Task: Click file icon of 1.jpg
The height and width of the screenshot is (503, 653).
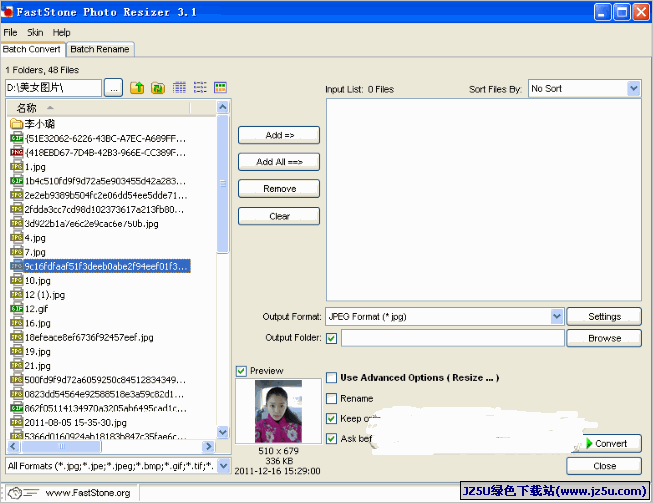Action: [x=16, y=167]
